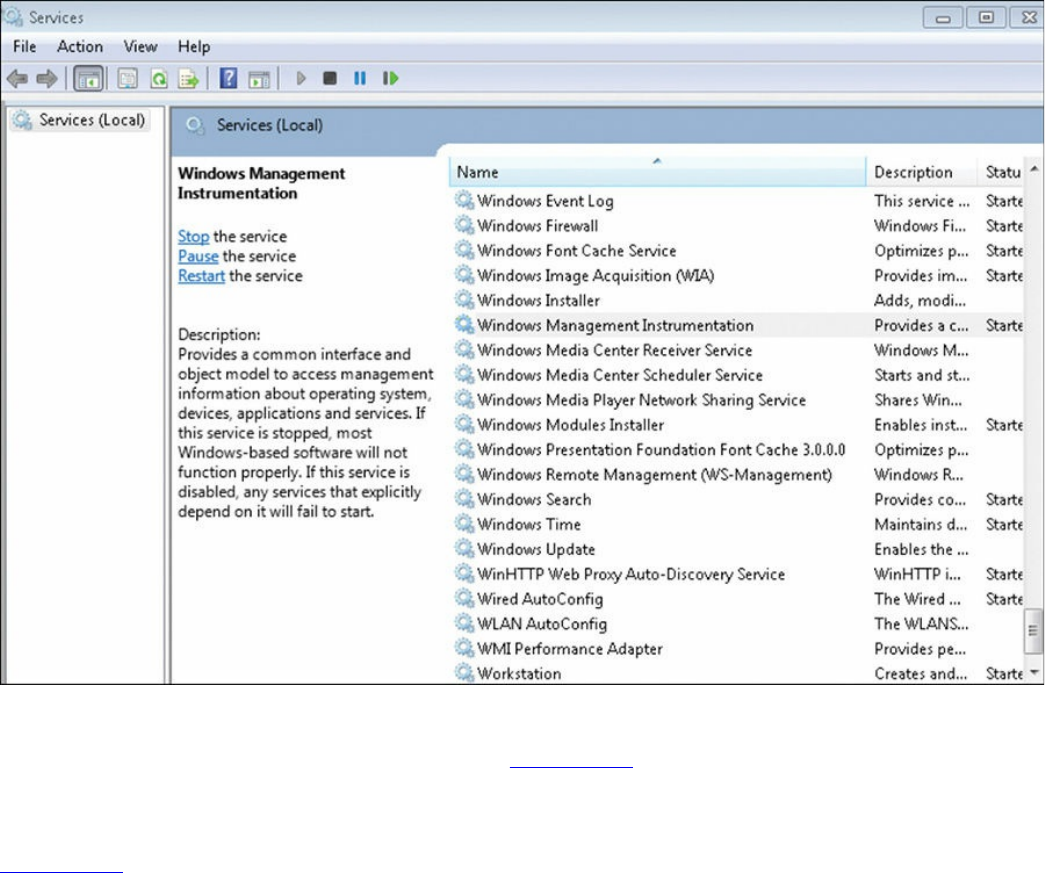This screenshot has height=873, width=1045.
Task: Click the Pause Service toolbar icon
Action: pos(360,79)
